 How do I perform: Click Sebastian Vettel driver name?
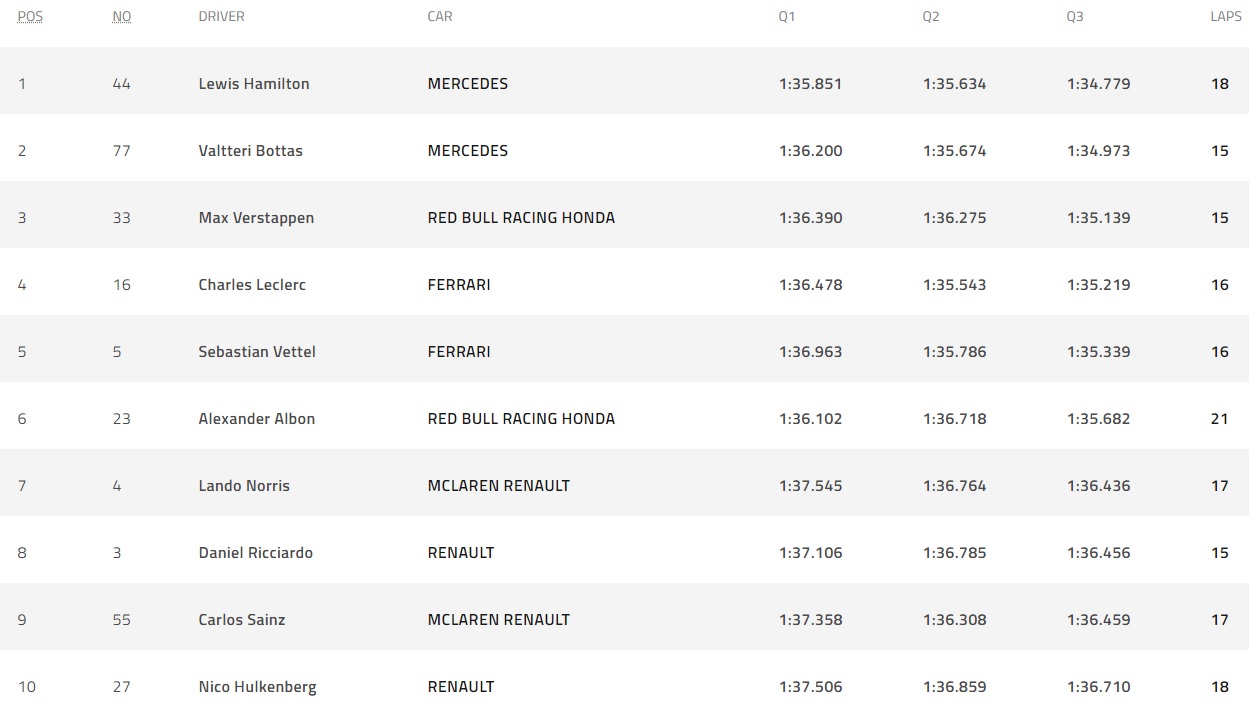click(x=257, y=352)
